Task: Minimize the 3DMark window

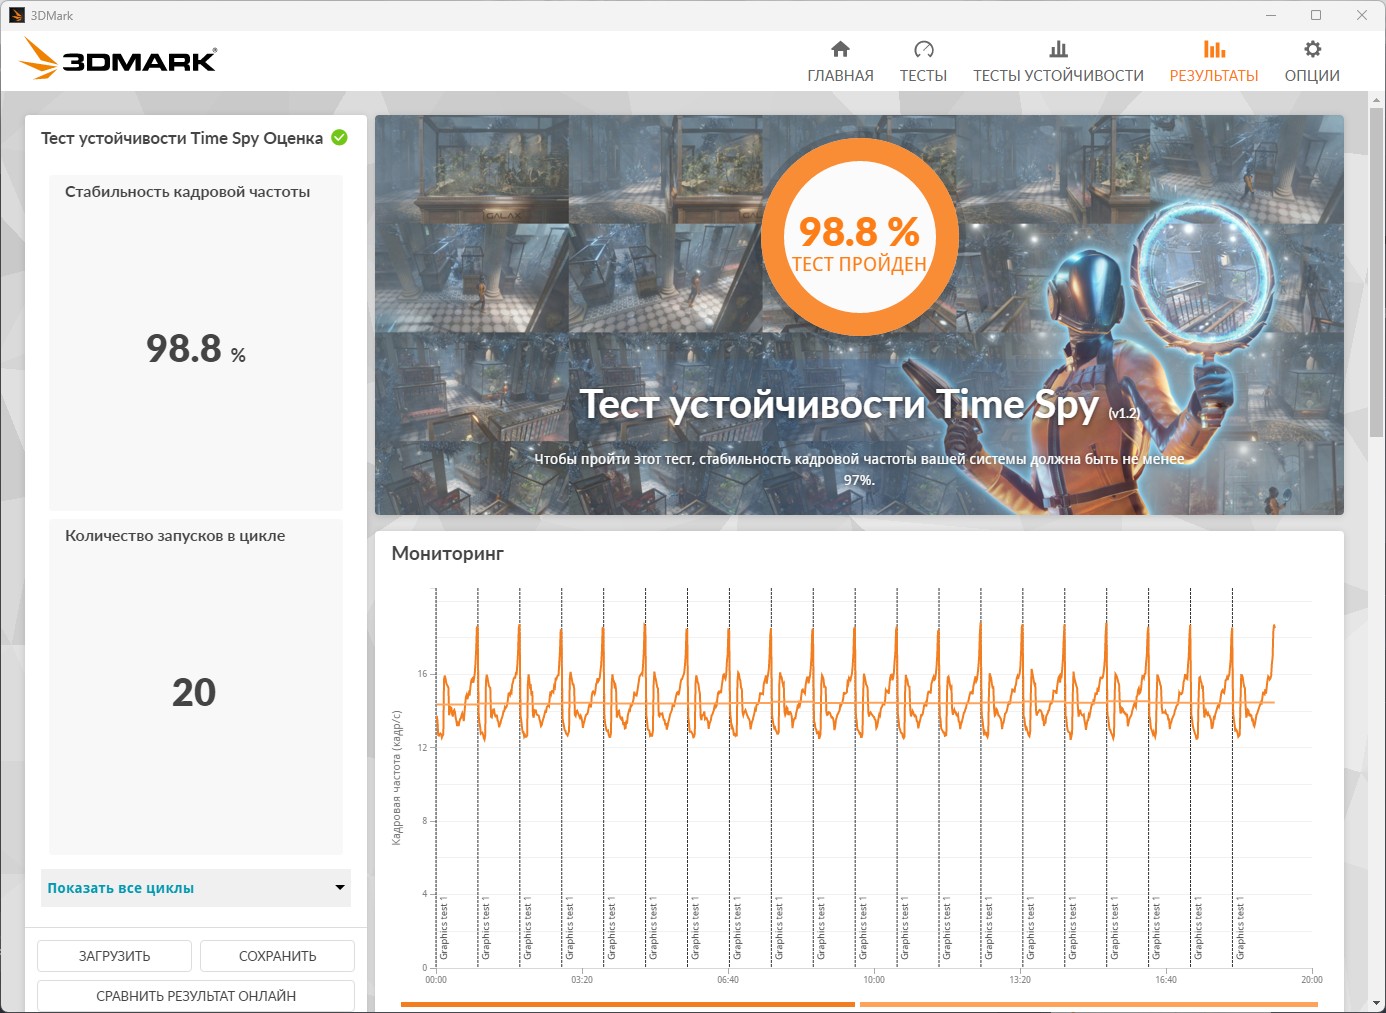Action: pyautogui.click(x=1271, y=15)
